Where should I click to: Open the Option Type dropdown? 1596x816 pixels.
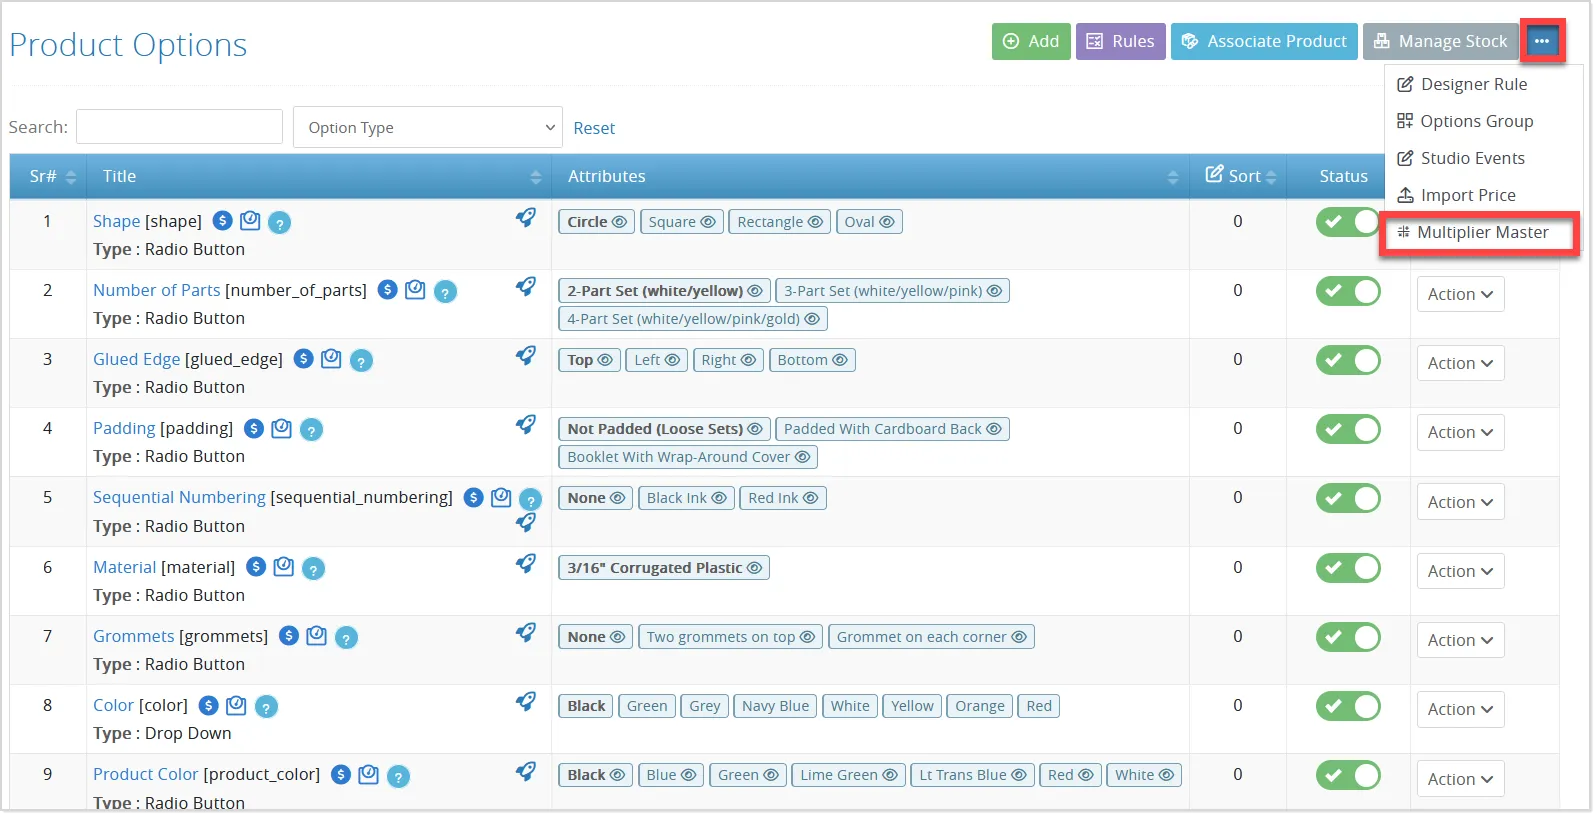point(428,127)
